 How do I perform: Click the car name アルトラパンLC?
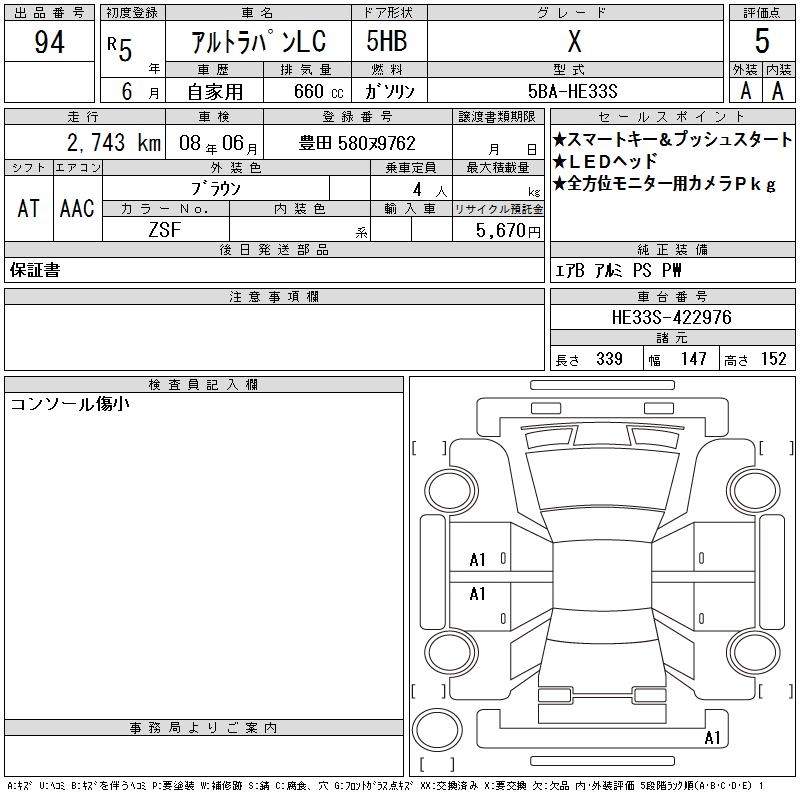(256, 43)
